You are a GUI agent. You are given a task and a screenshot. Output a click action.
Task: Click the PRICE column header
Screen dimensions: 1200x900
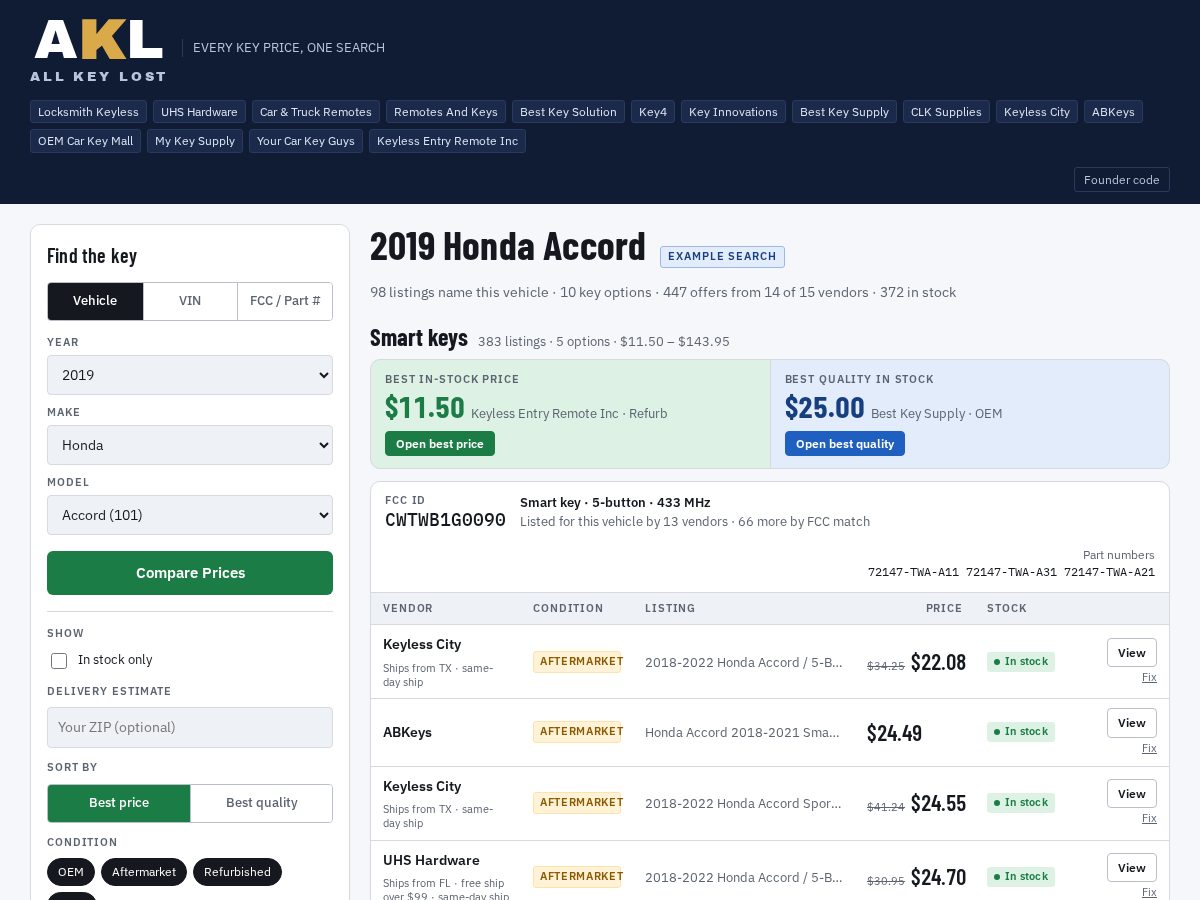click(x=944, y=608)
